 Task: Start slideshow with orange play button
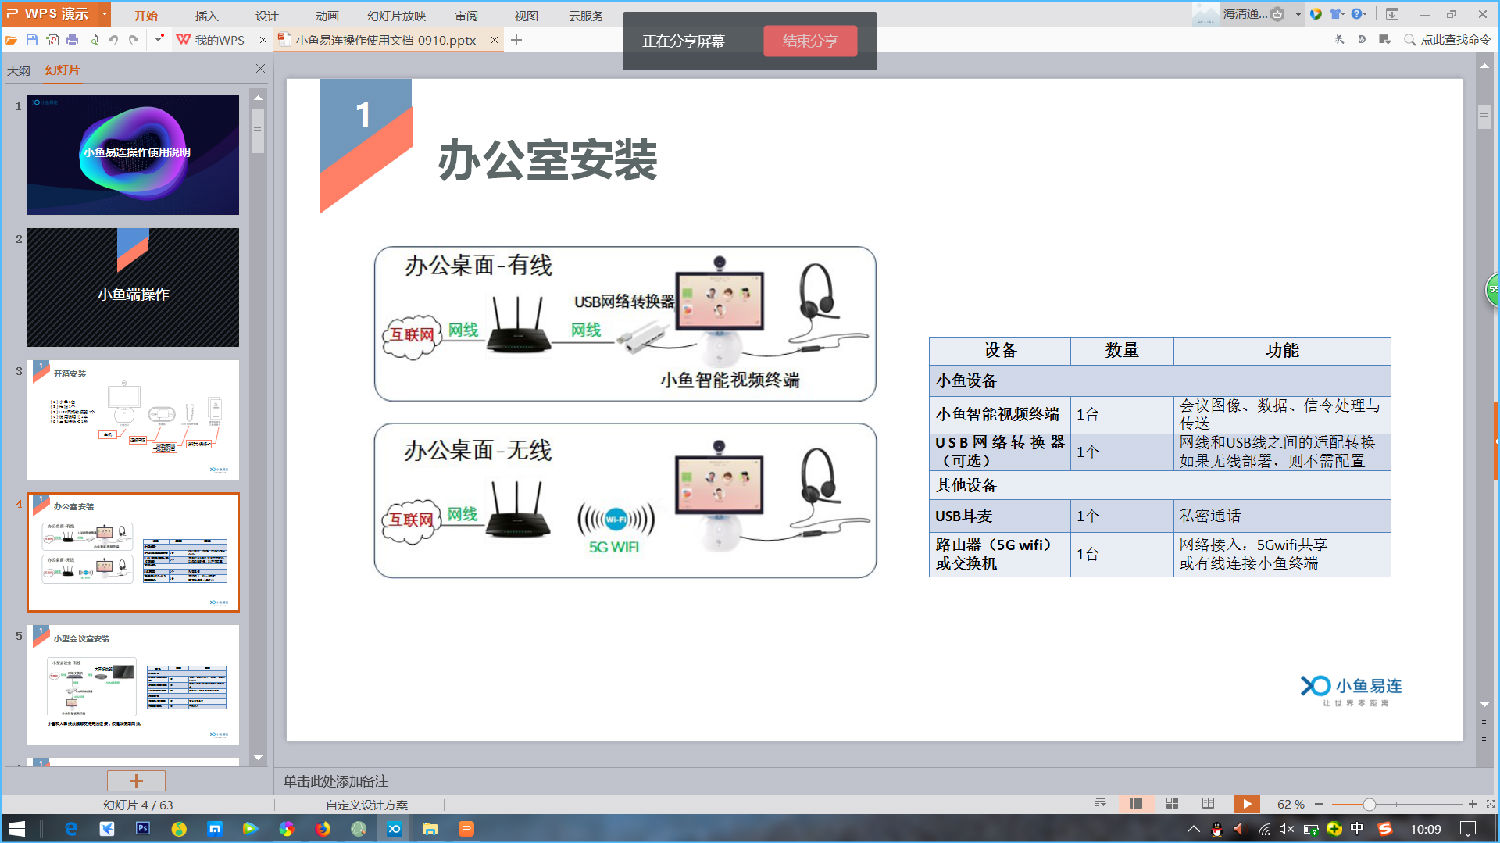click(x=1246, y=804)
